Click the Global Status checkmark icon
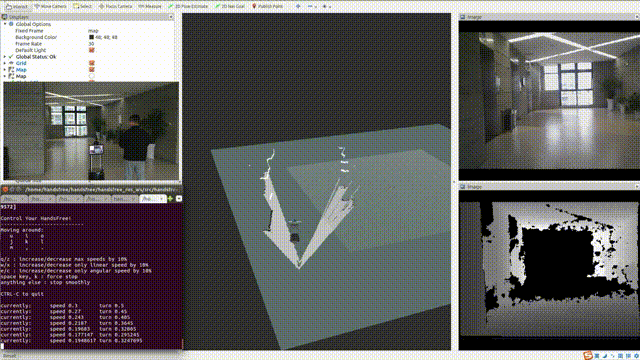640x360 pixels. tap(11, 57)
